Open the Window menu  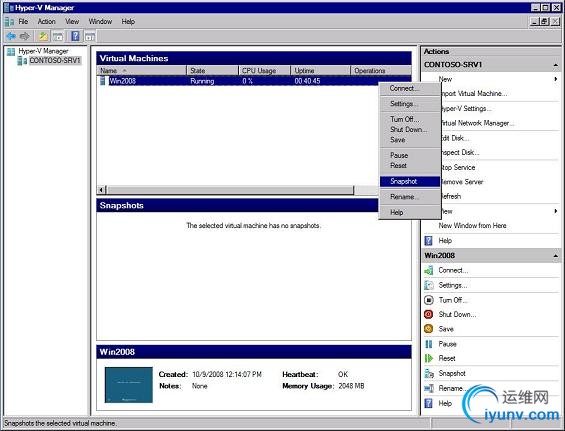pos(100,22)
